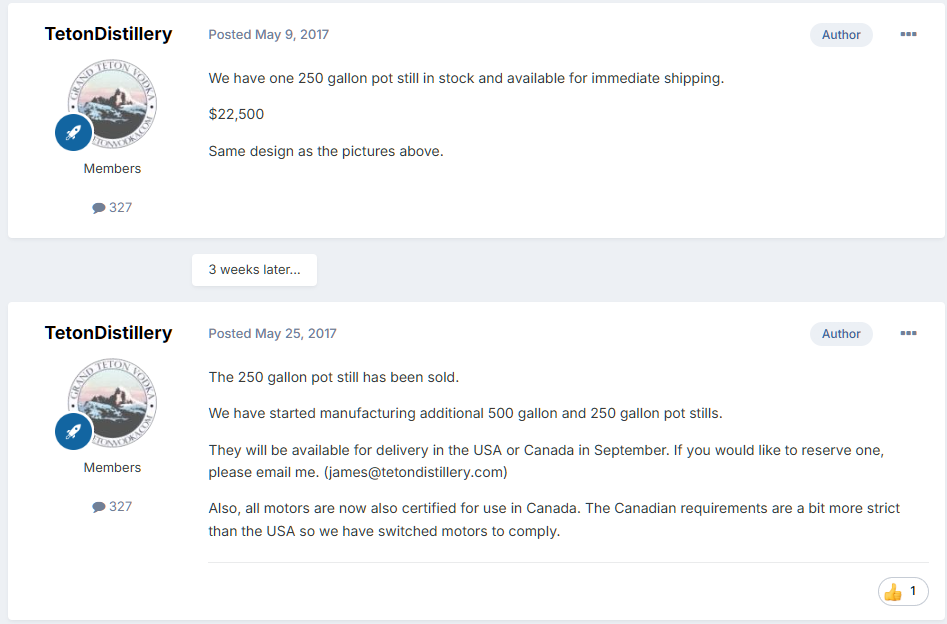This screenshot has height=624, width=947.
Task: Click the speech bubble post count in first post
Action: click(x=112, y=207)
